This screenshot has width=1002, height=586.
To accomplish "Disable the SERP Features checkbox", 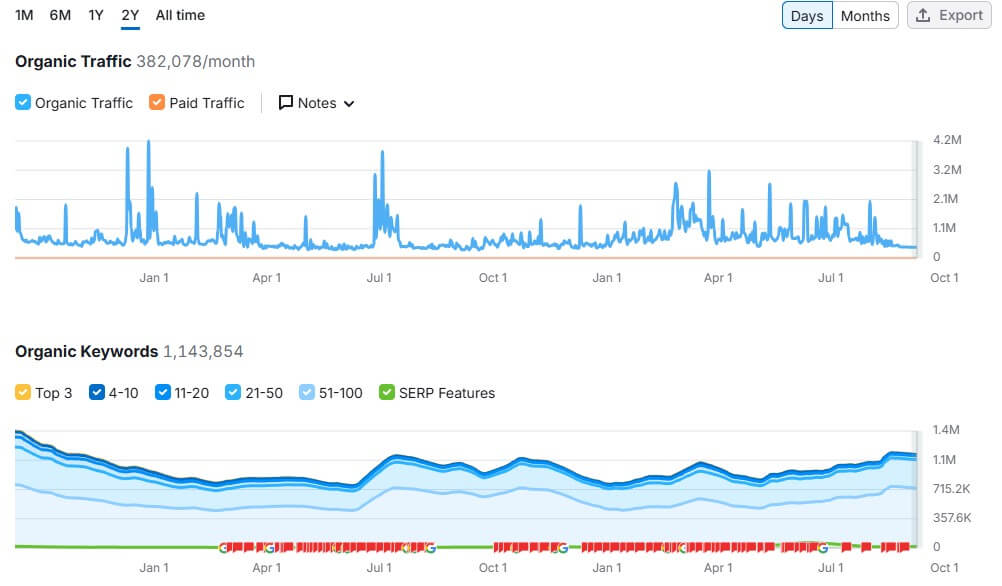I will 386,393.
